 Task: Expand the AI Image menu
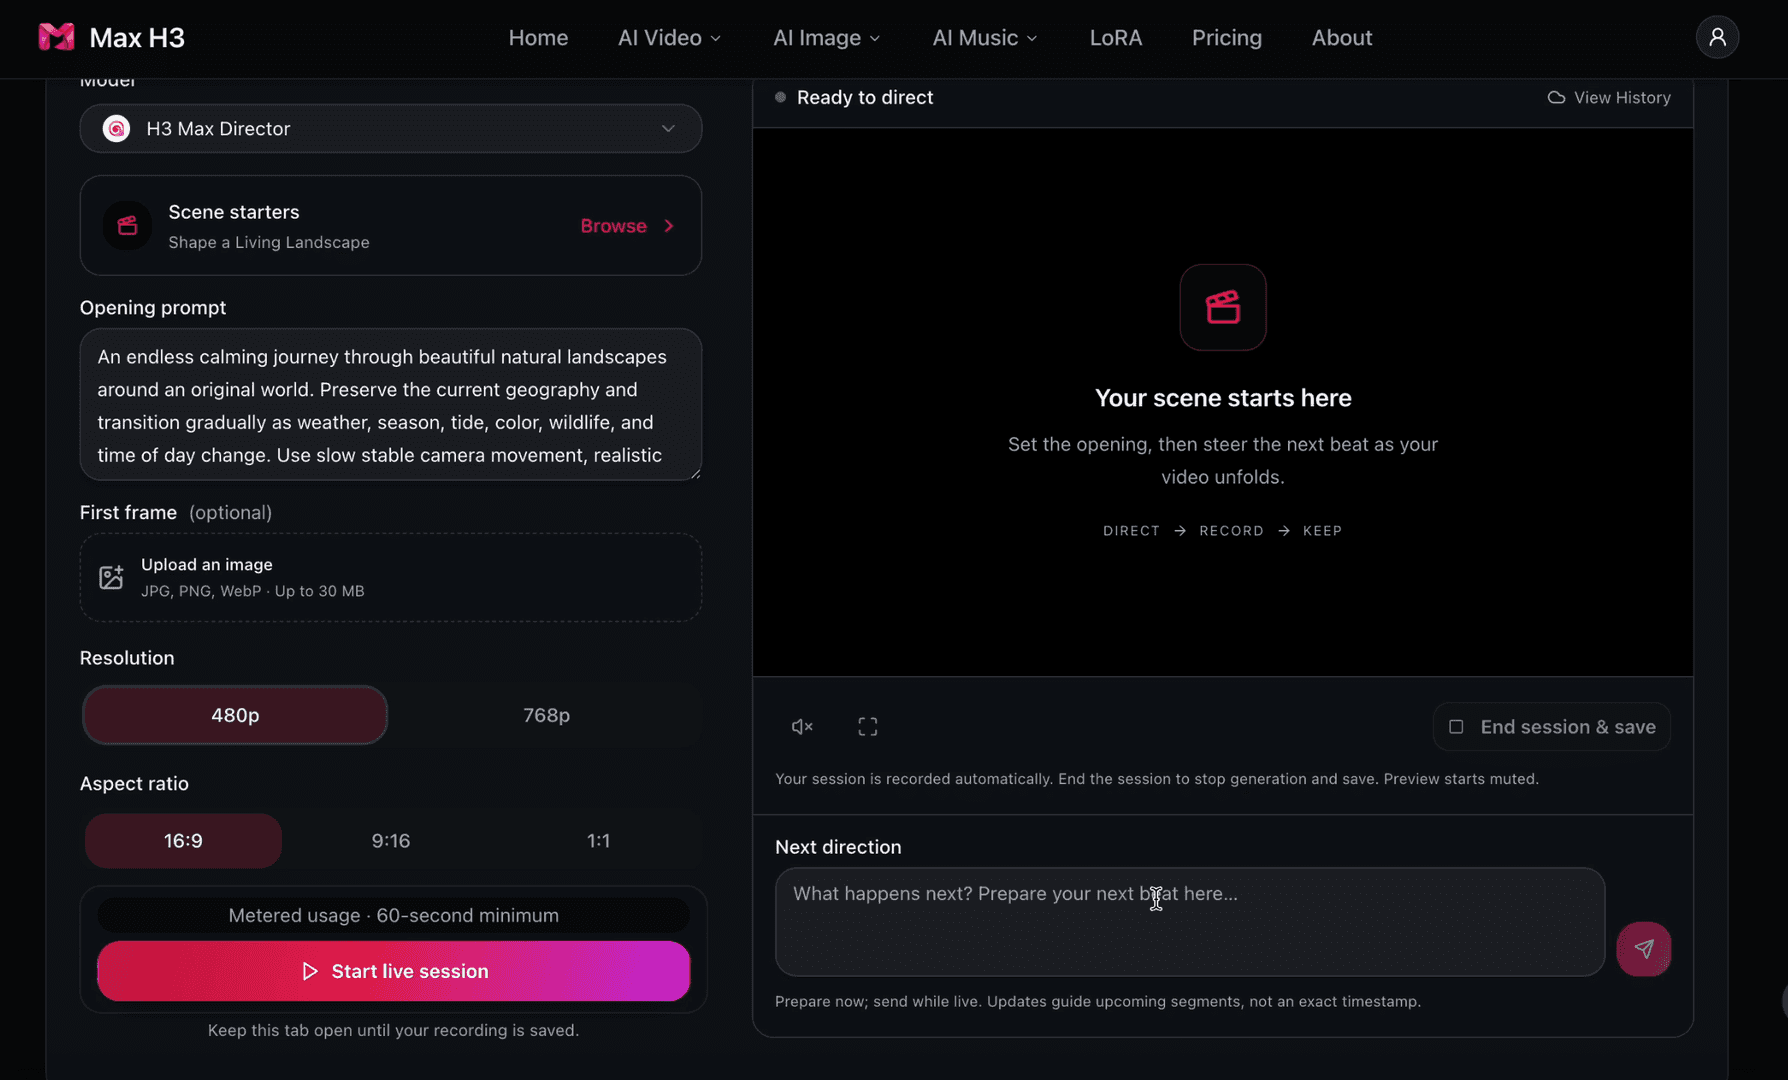click(x=827, y=38)
